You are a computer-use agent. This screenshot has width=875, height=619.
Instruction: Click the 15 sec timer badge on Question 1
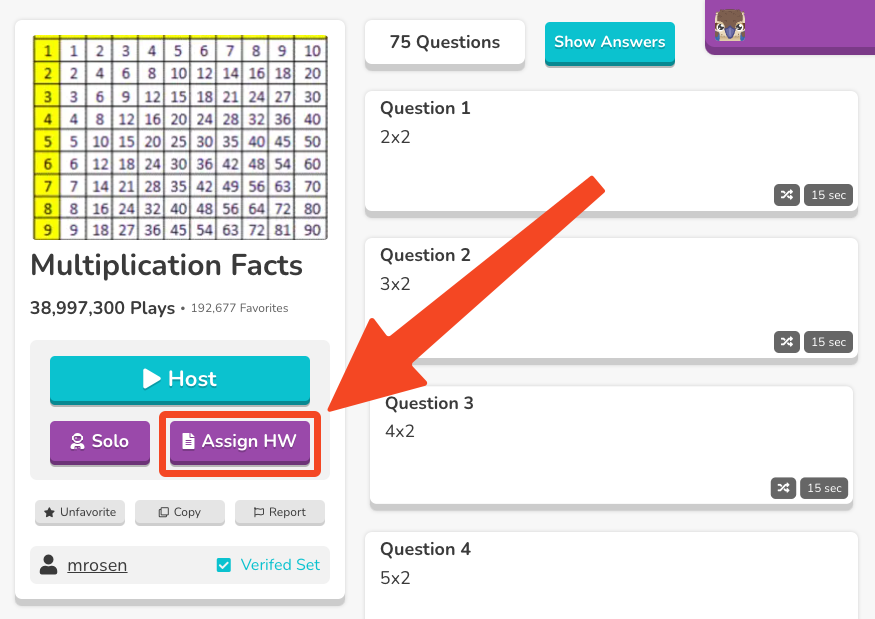[x=828, y=195]
